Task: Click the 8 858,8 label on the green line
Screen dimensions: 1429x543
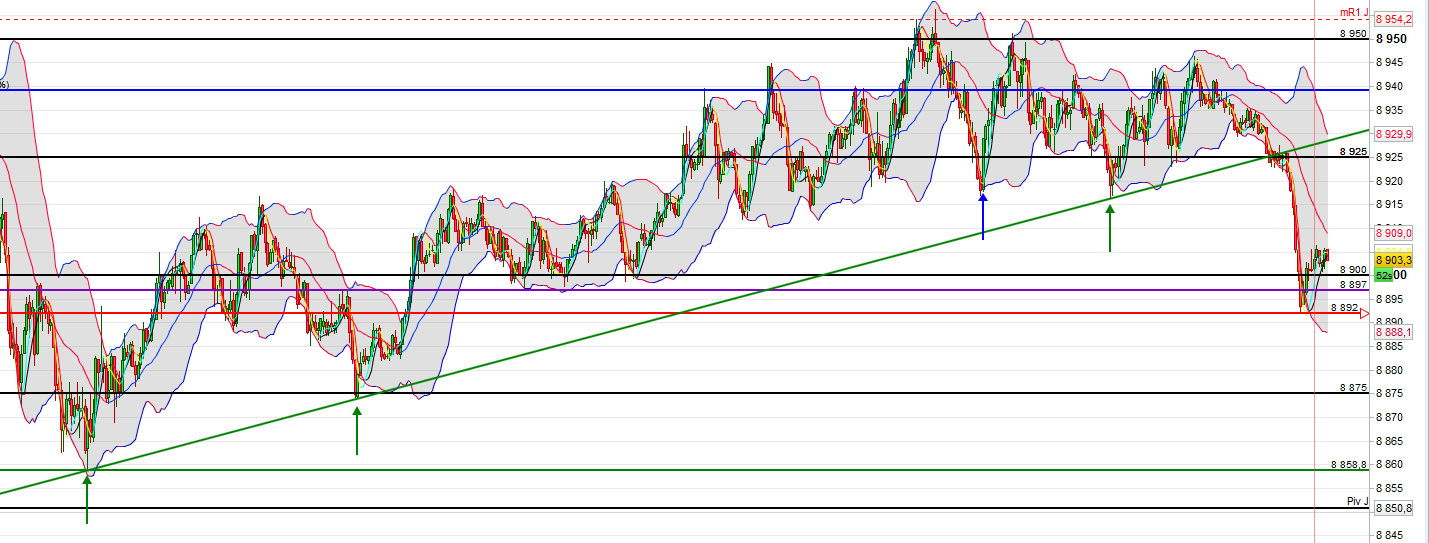Action: pos(1348,465)
